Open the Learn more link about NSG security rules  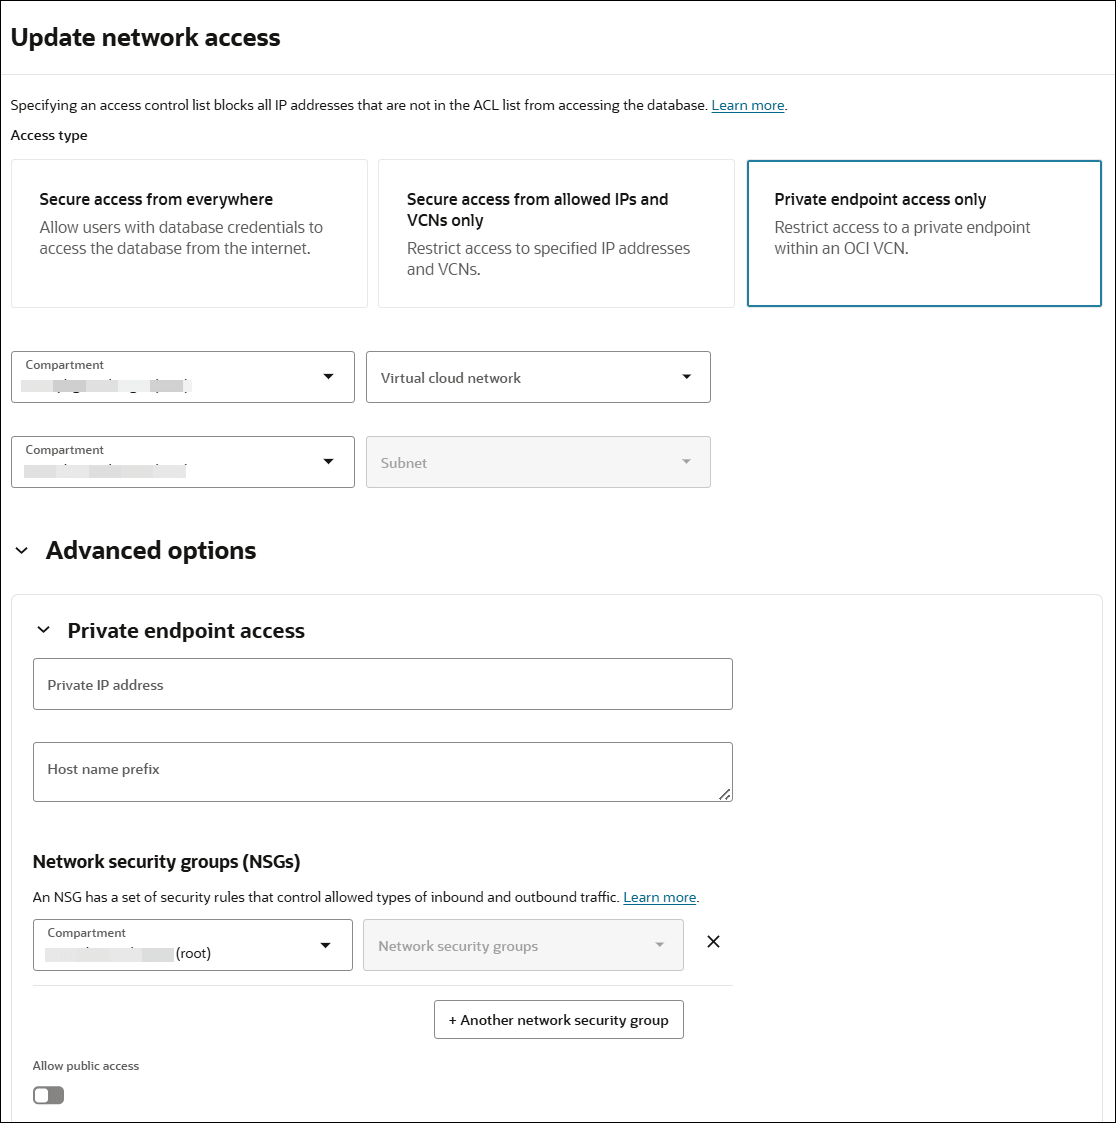(659, 897)
